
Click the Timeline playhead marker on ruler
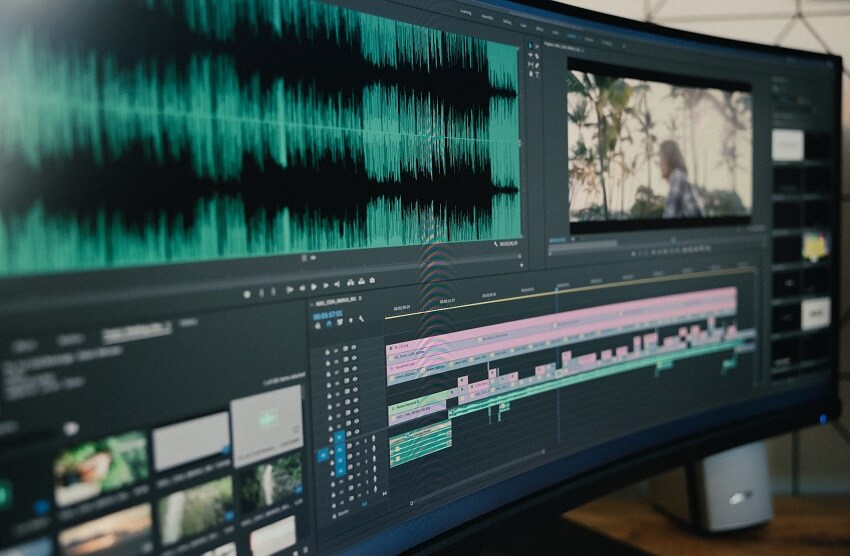(x=556, y=288)
